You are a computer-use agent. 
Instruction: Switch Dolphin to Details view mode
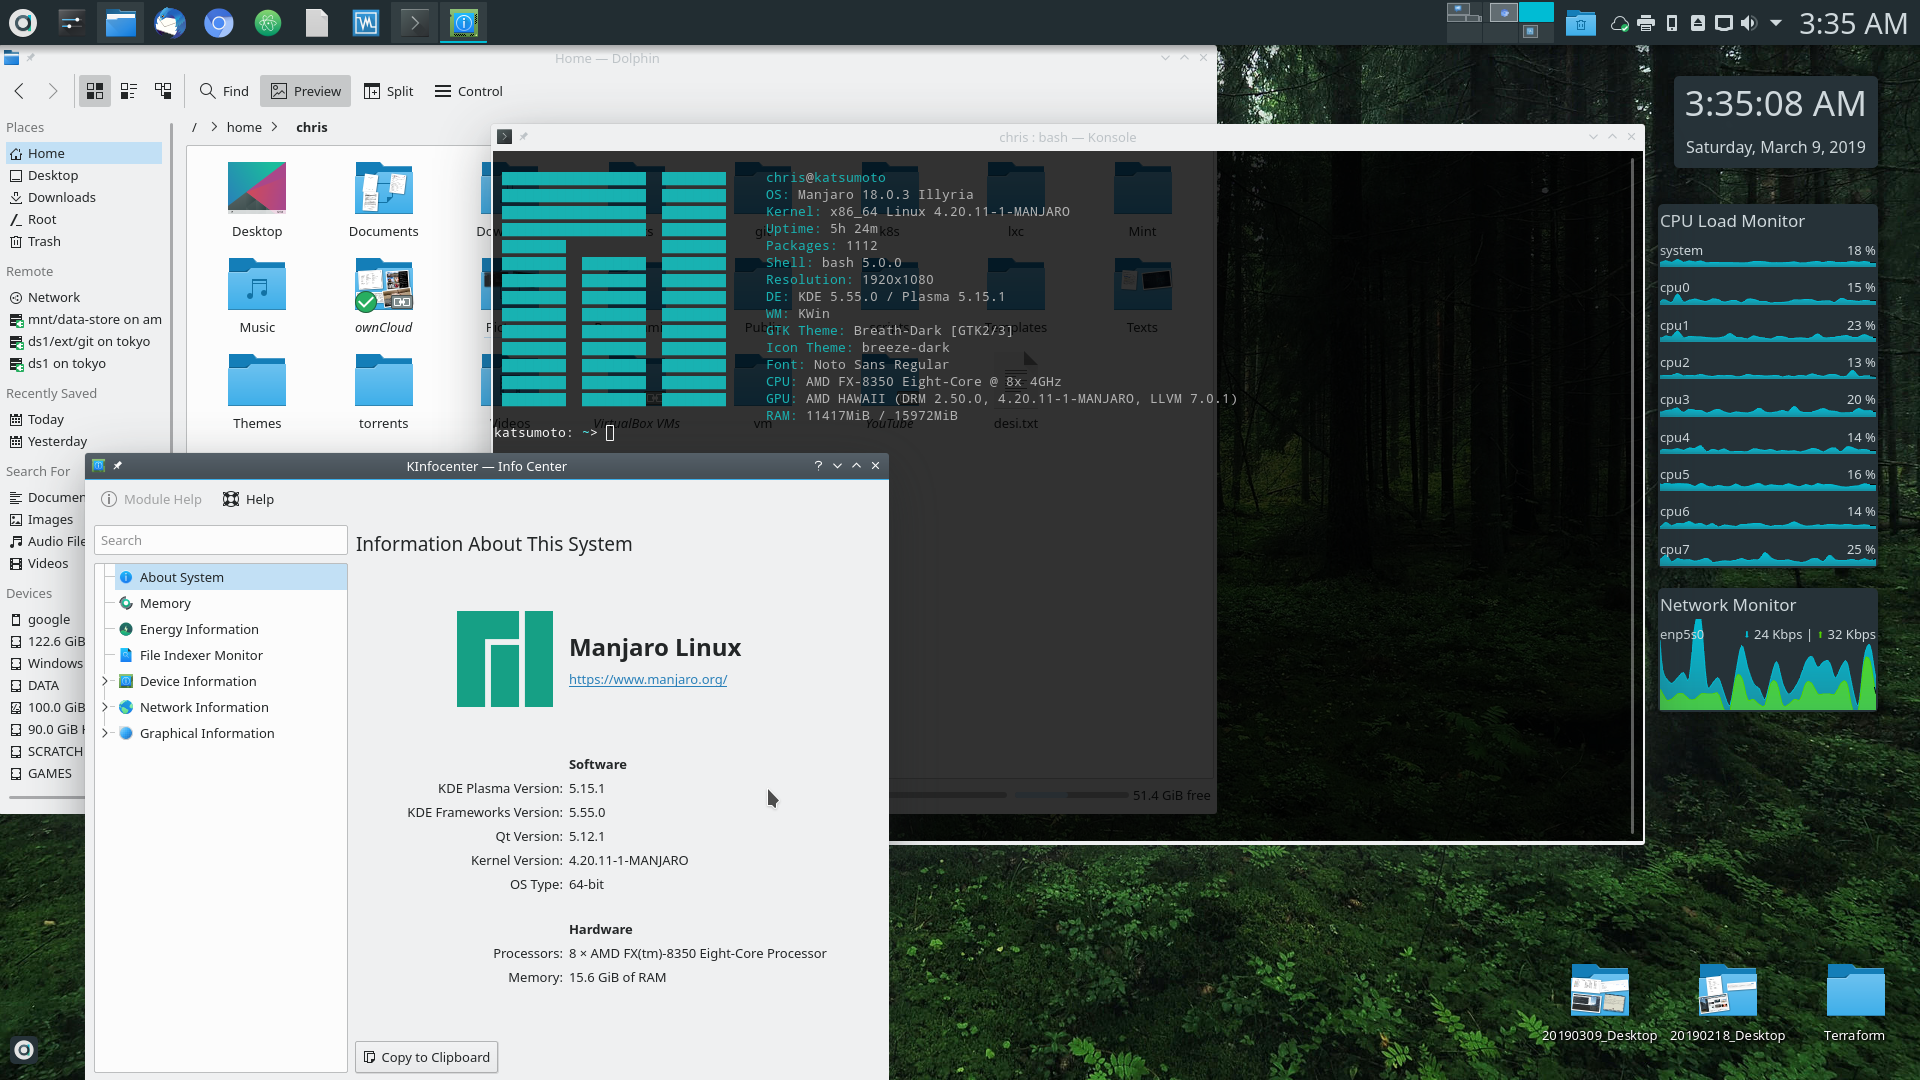[163, 91]
